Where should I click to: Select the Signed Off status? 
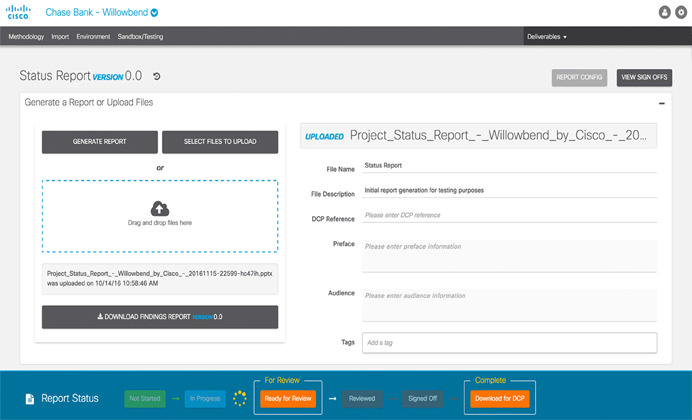pyautogui.click(x=422, y=398)
